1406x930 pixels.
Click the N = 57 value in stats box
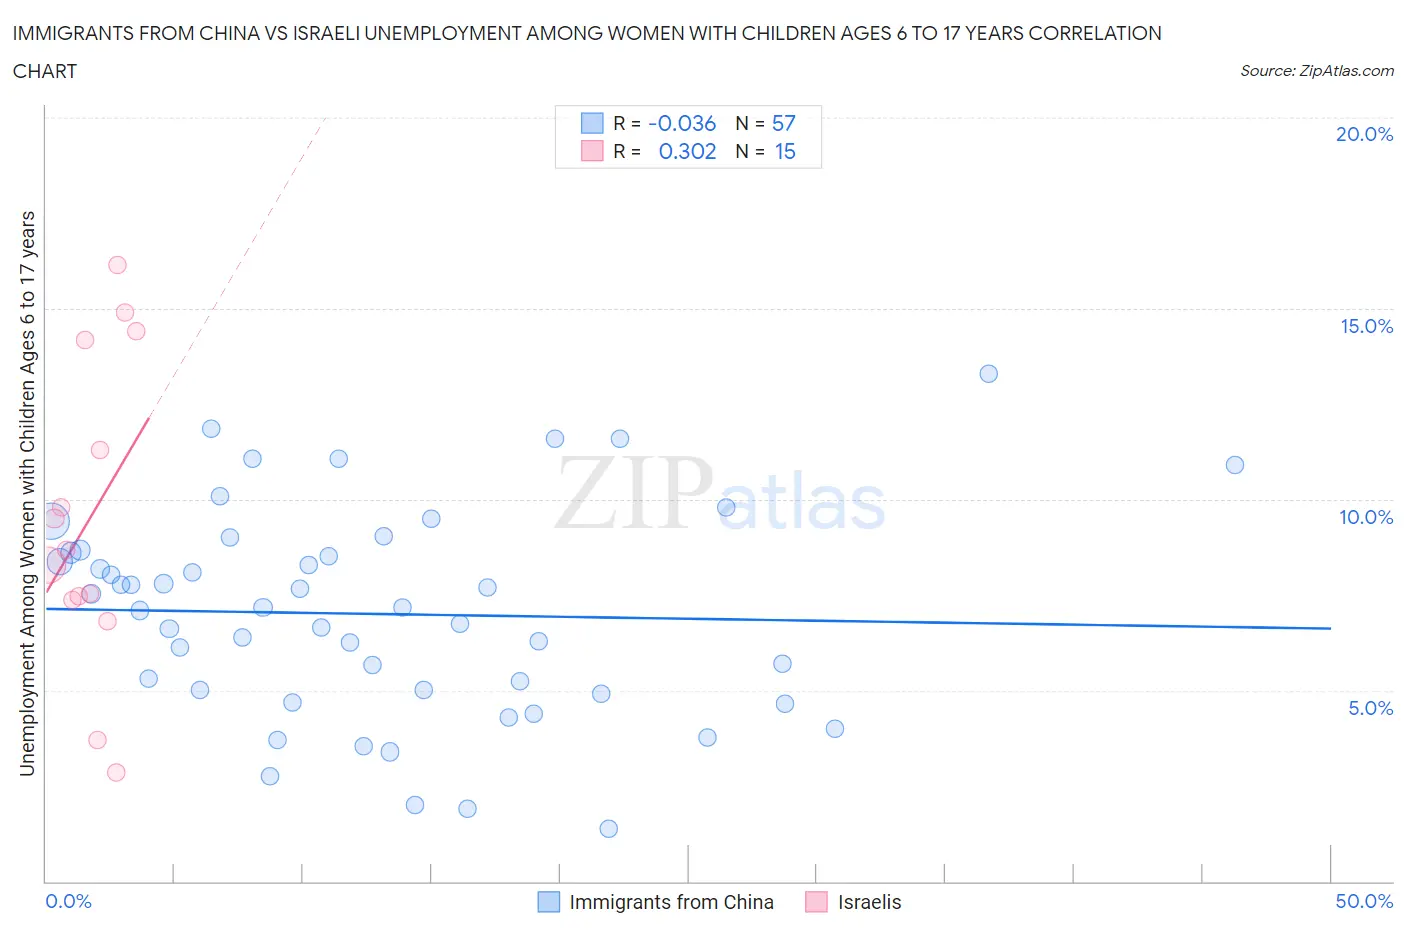(x=766, y=123)
